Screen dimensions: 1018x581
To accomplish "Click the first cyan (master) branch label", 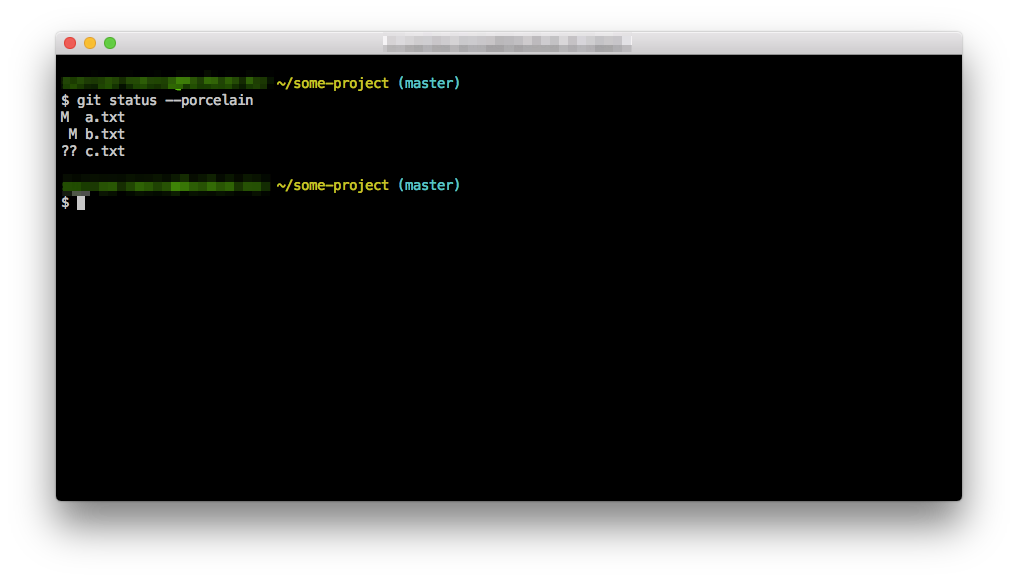I will pyautogui.click(x=429, y=83).
